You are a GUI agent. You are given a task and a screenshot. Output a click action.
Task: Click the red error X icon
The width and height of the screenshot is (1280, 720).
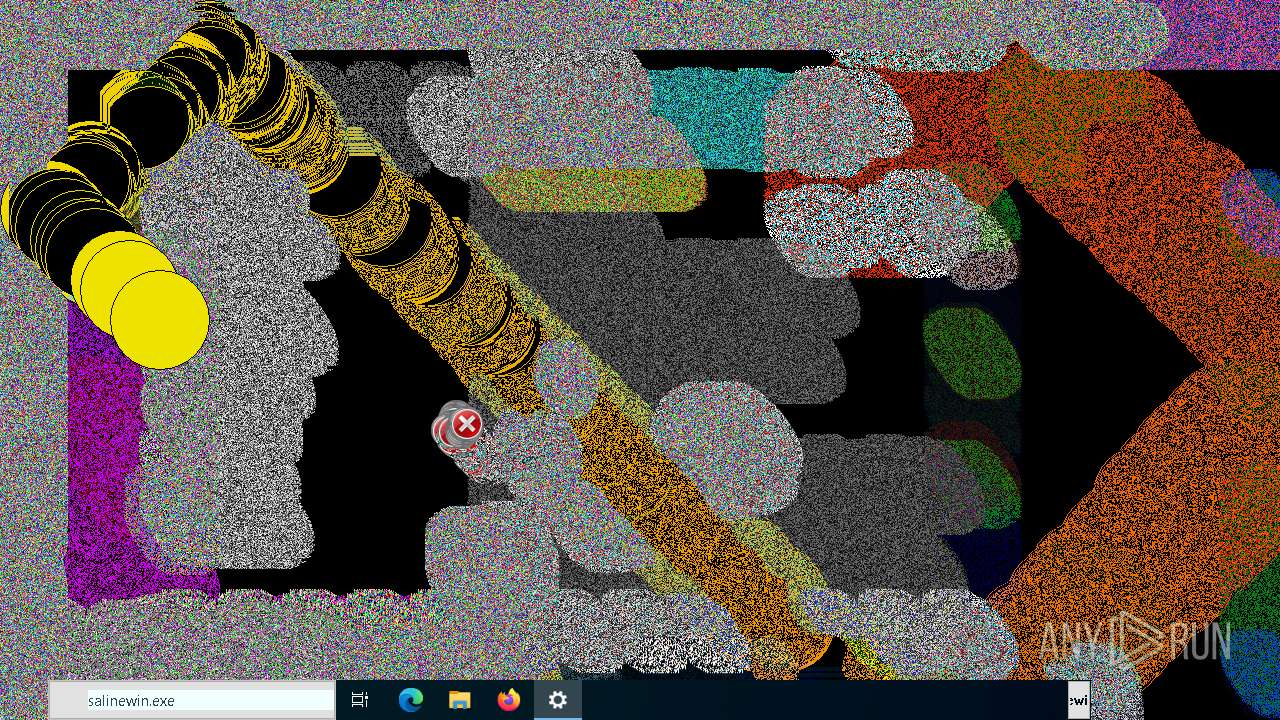click(x=466, y=425)
